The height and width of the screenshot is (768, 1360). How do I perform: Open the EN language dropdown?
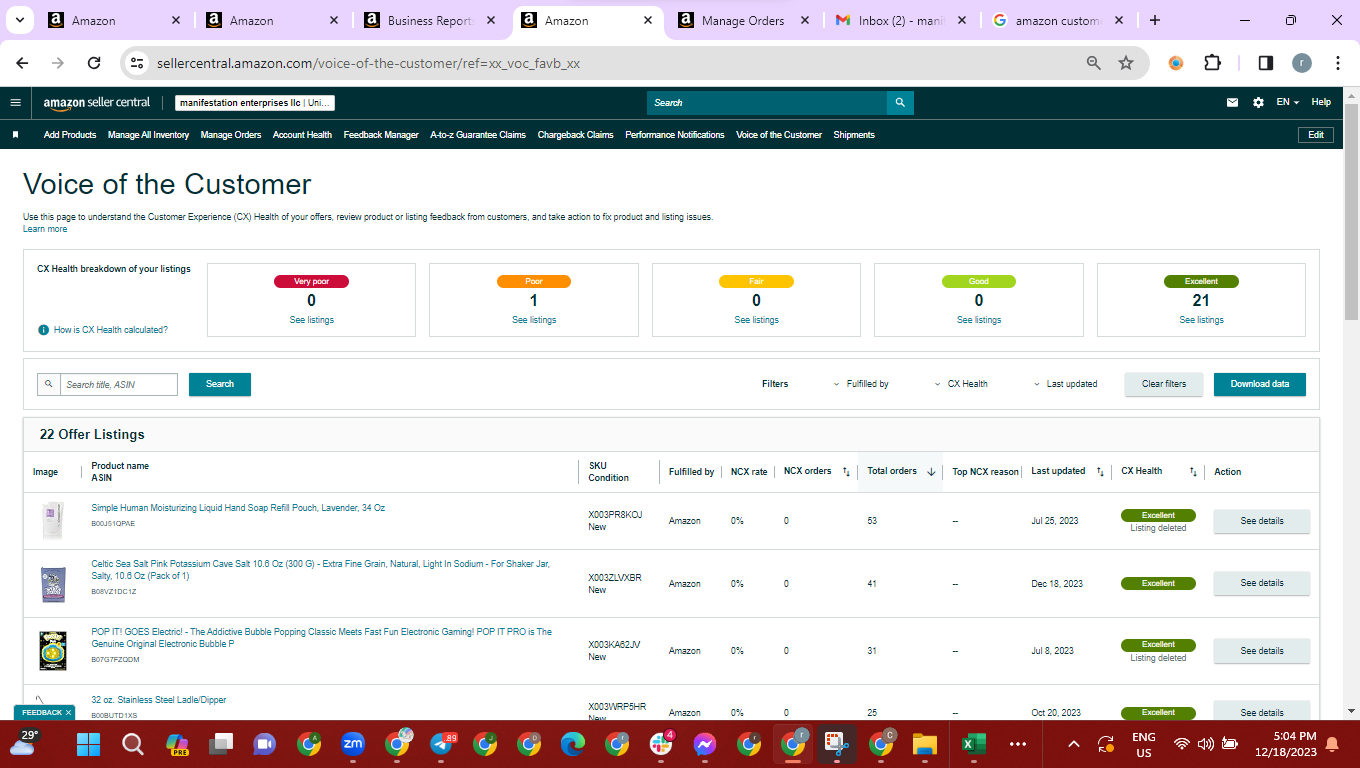[1287, 102]
